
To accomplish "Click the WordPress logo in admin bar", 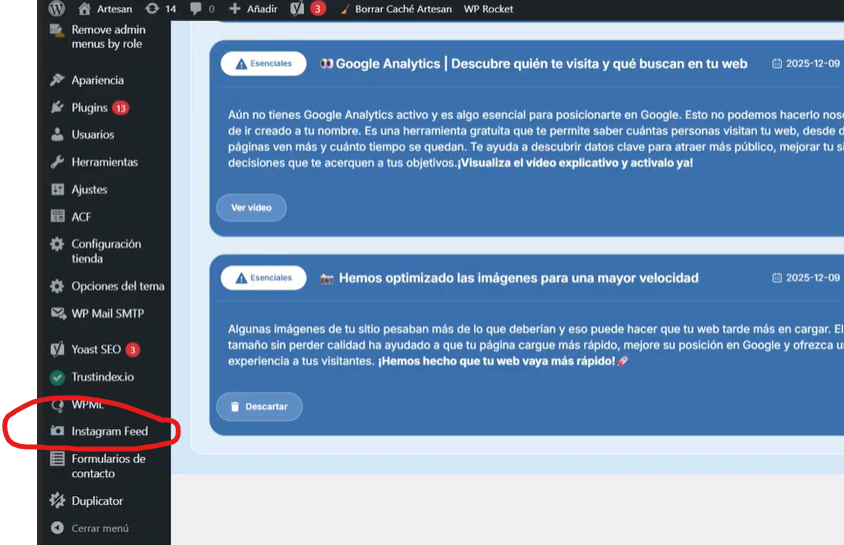I will (x=56, y=9).
